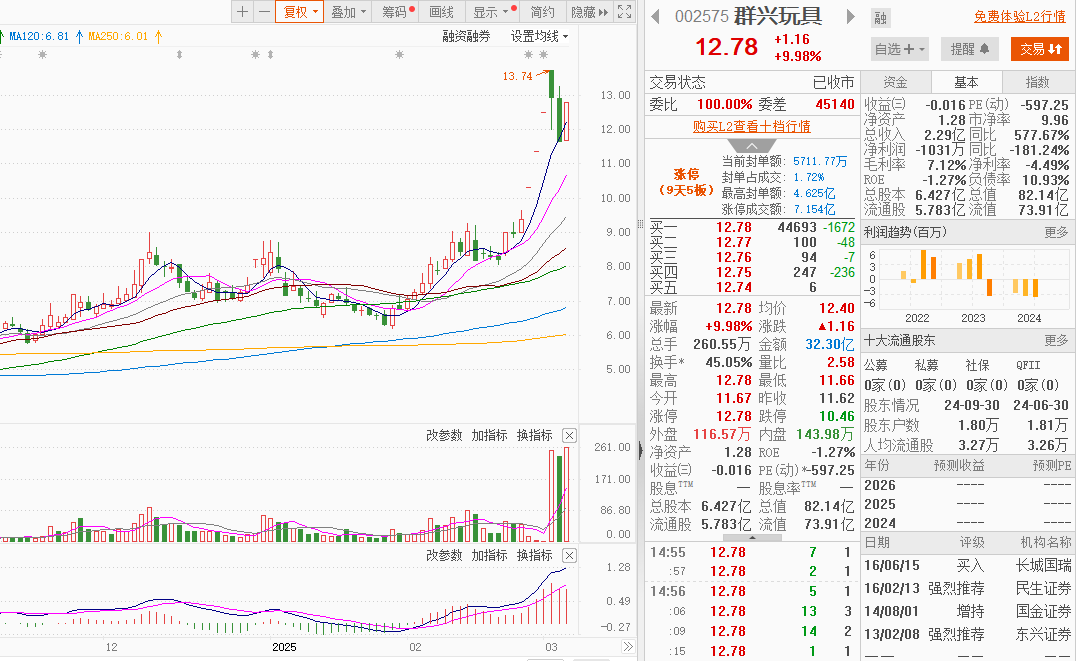Jump chart to latest with double arrow
Viewport: 1076px width, 661px height.
(x=627, y=647)
